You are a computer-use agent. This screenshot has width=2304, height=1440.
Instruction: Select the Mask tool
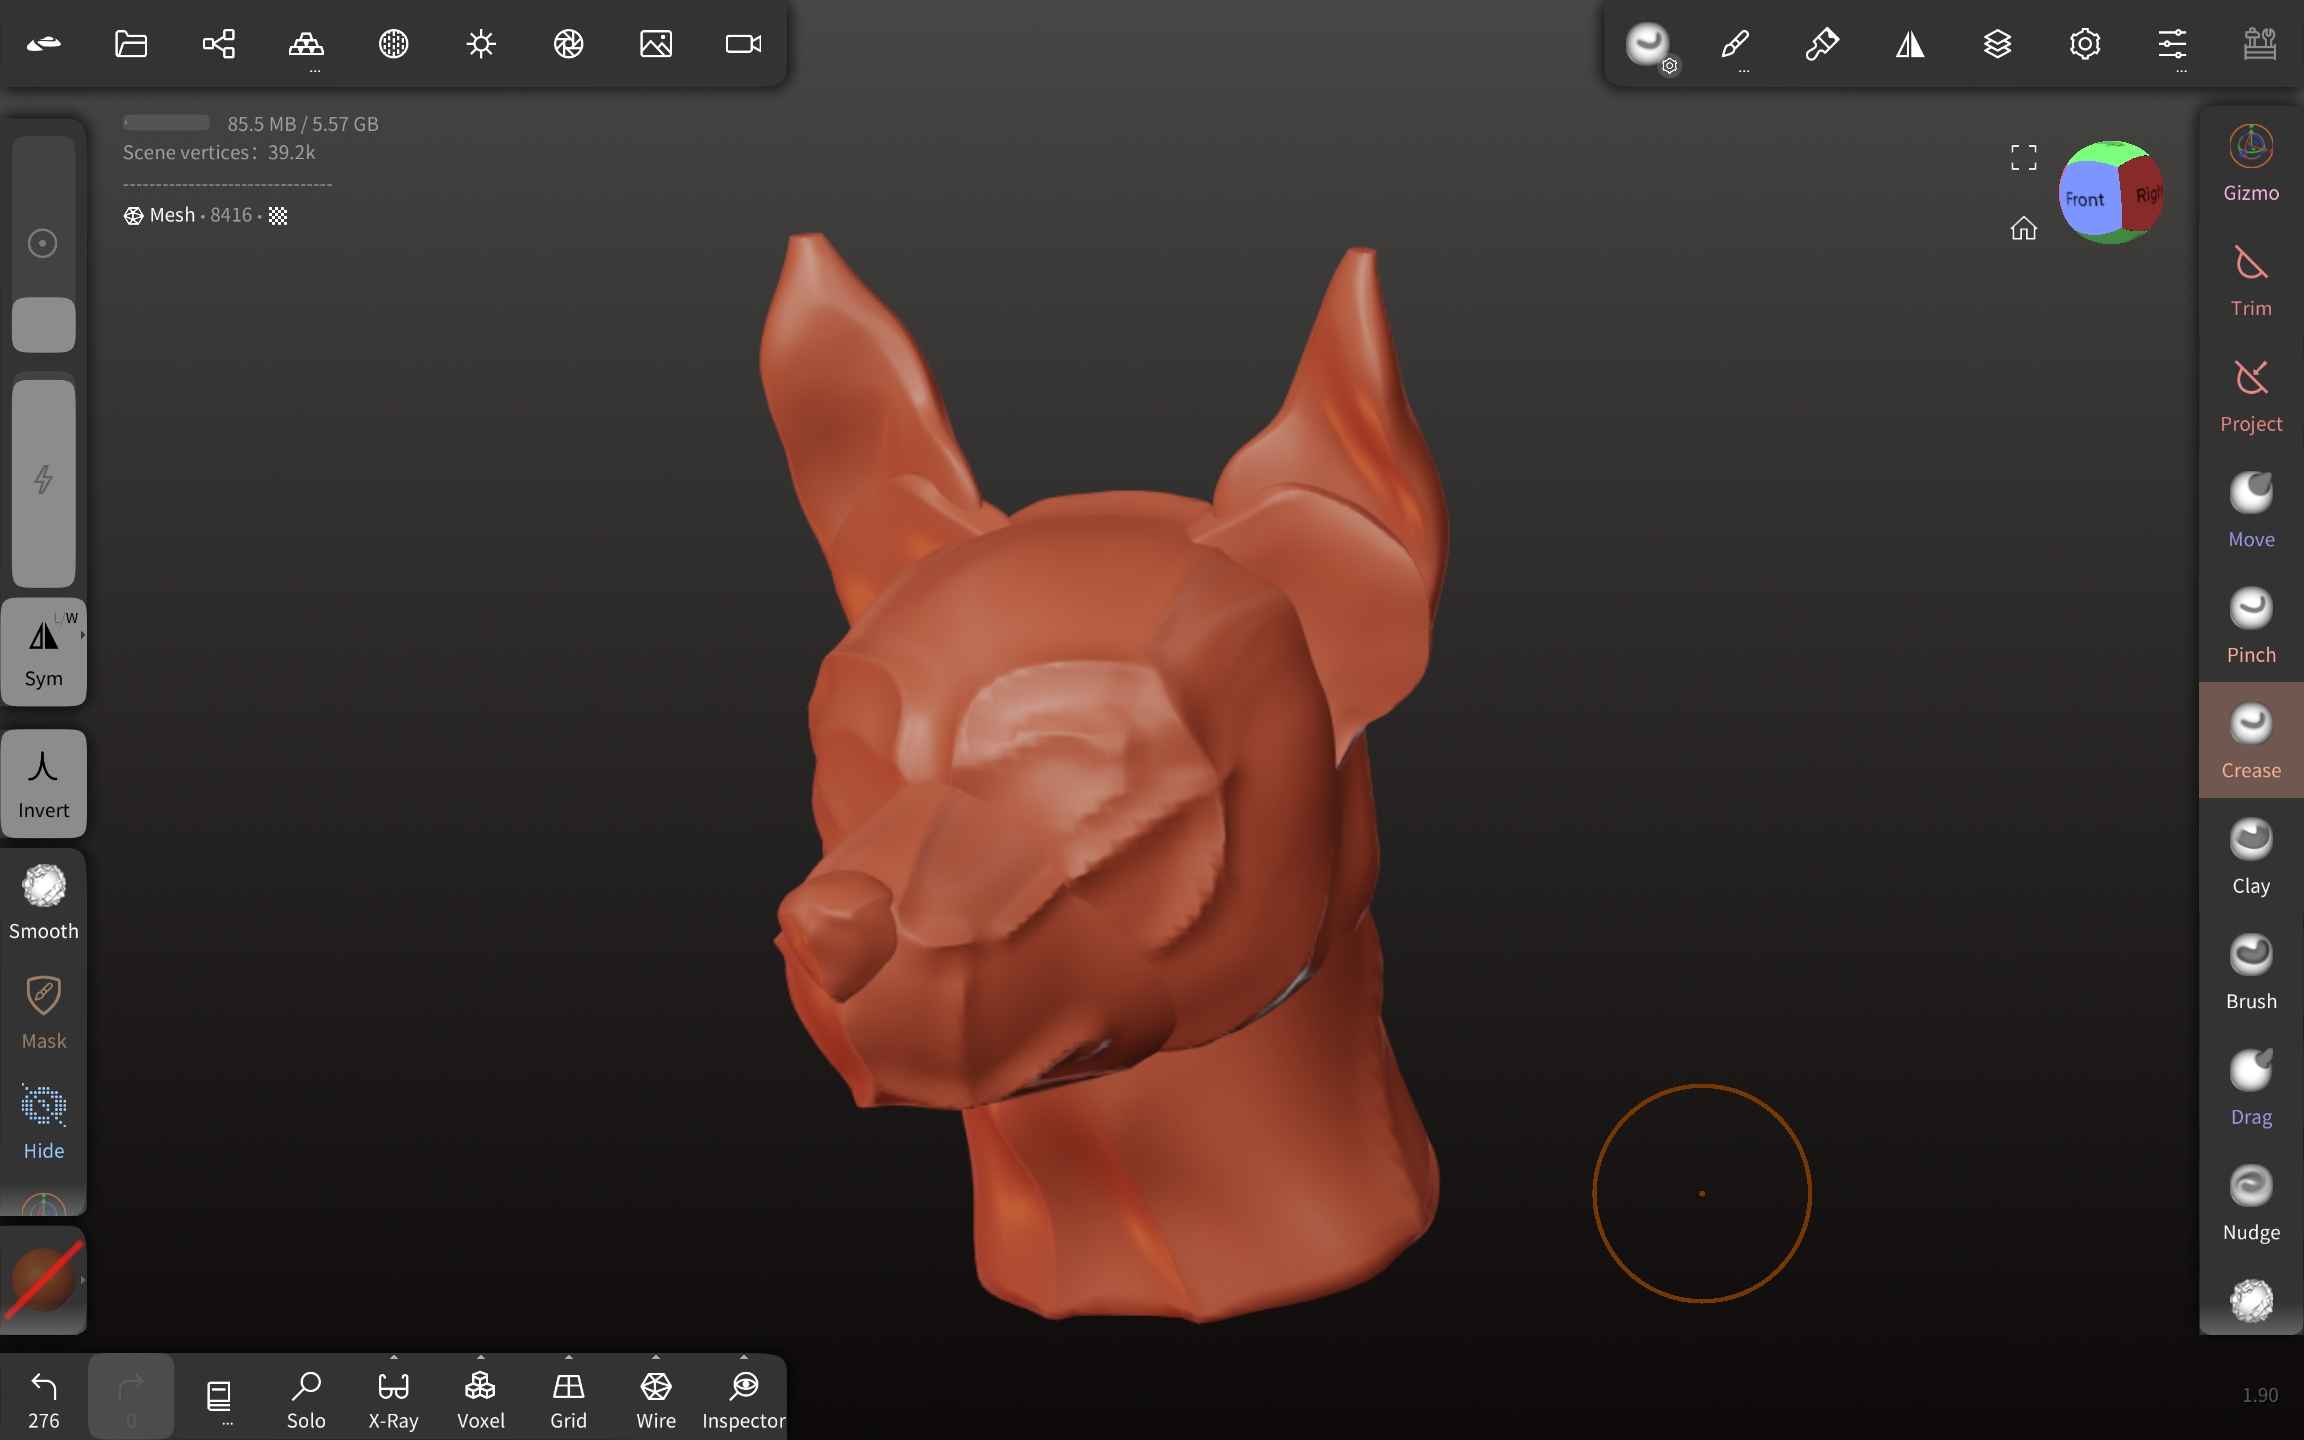44,1011
